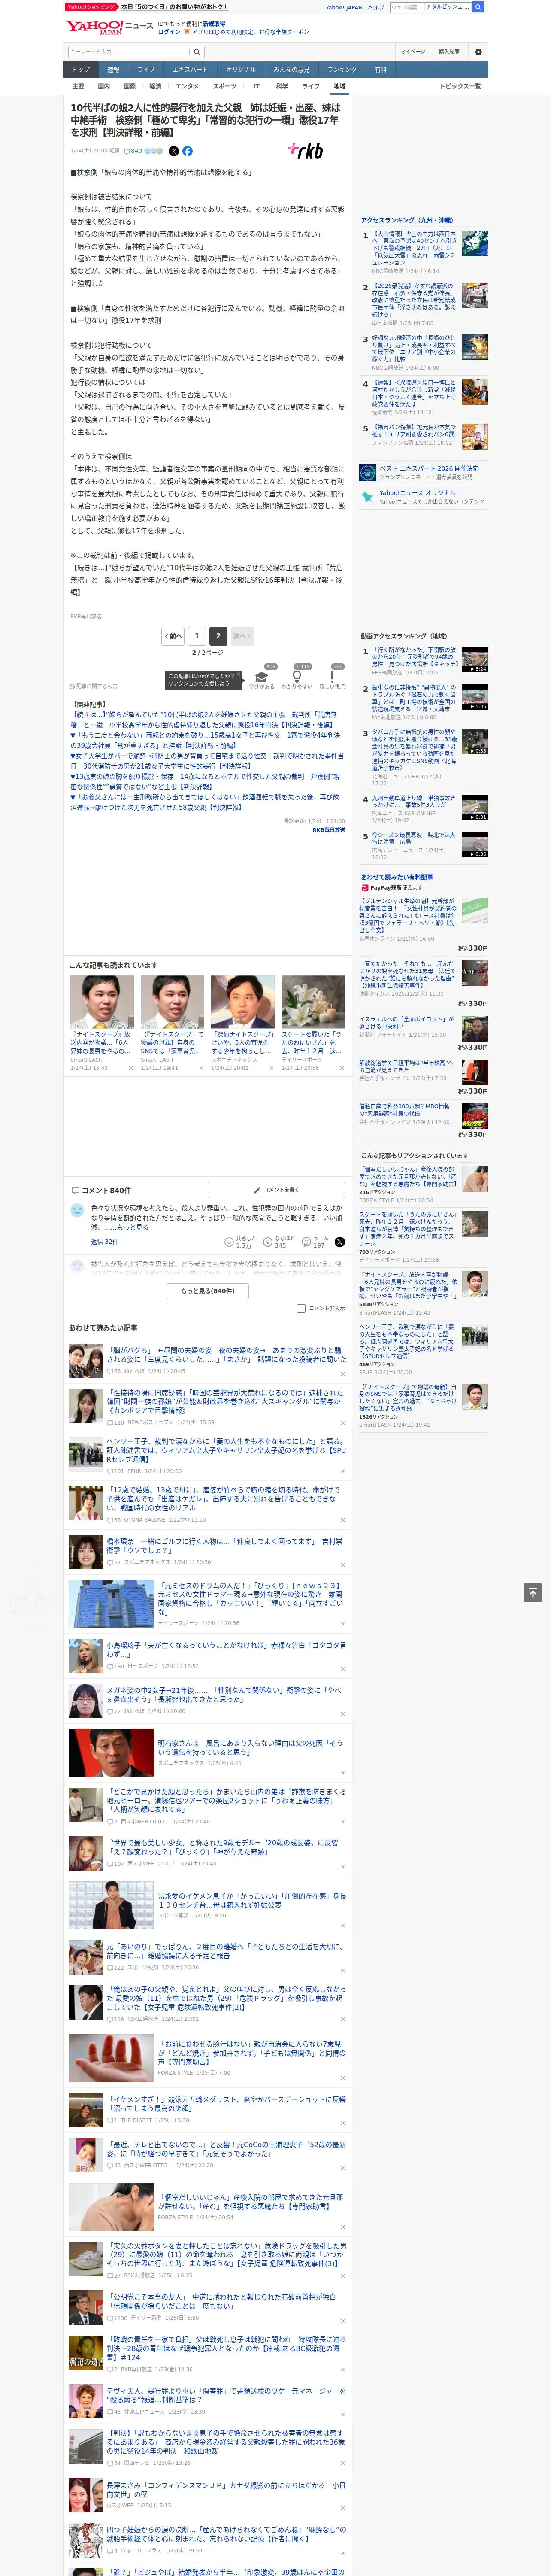Viewport: 551px width, 2576px height.
Task: Select the ランキング tab
Action: pos(342,69)
